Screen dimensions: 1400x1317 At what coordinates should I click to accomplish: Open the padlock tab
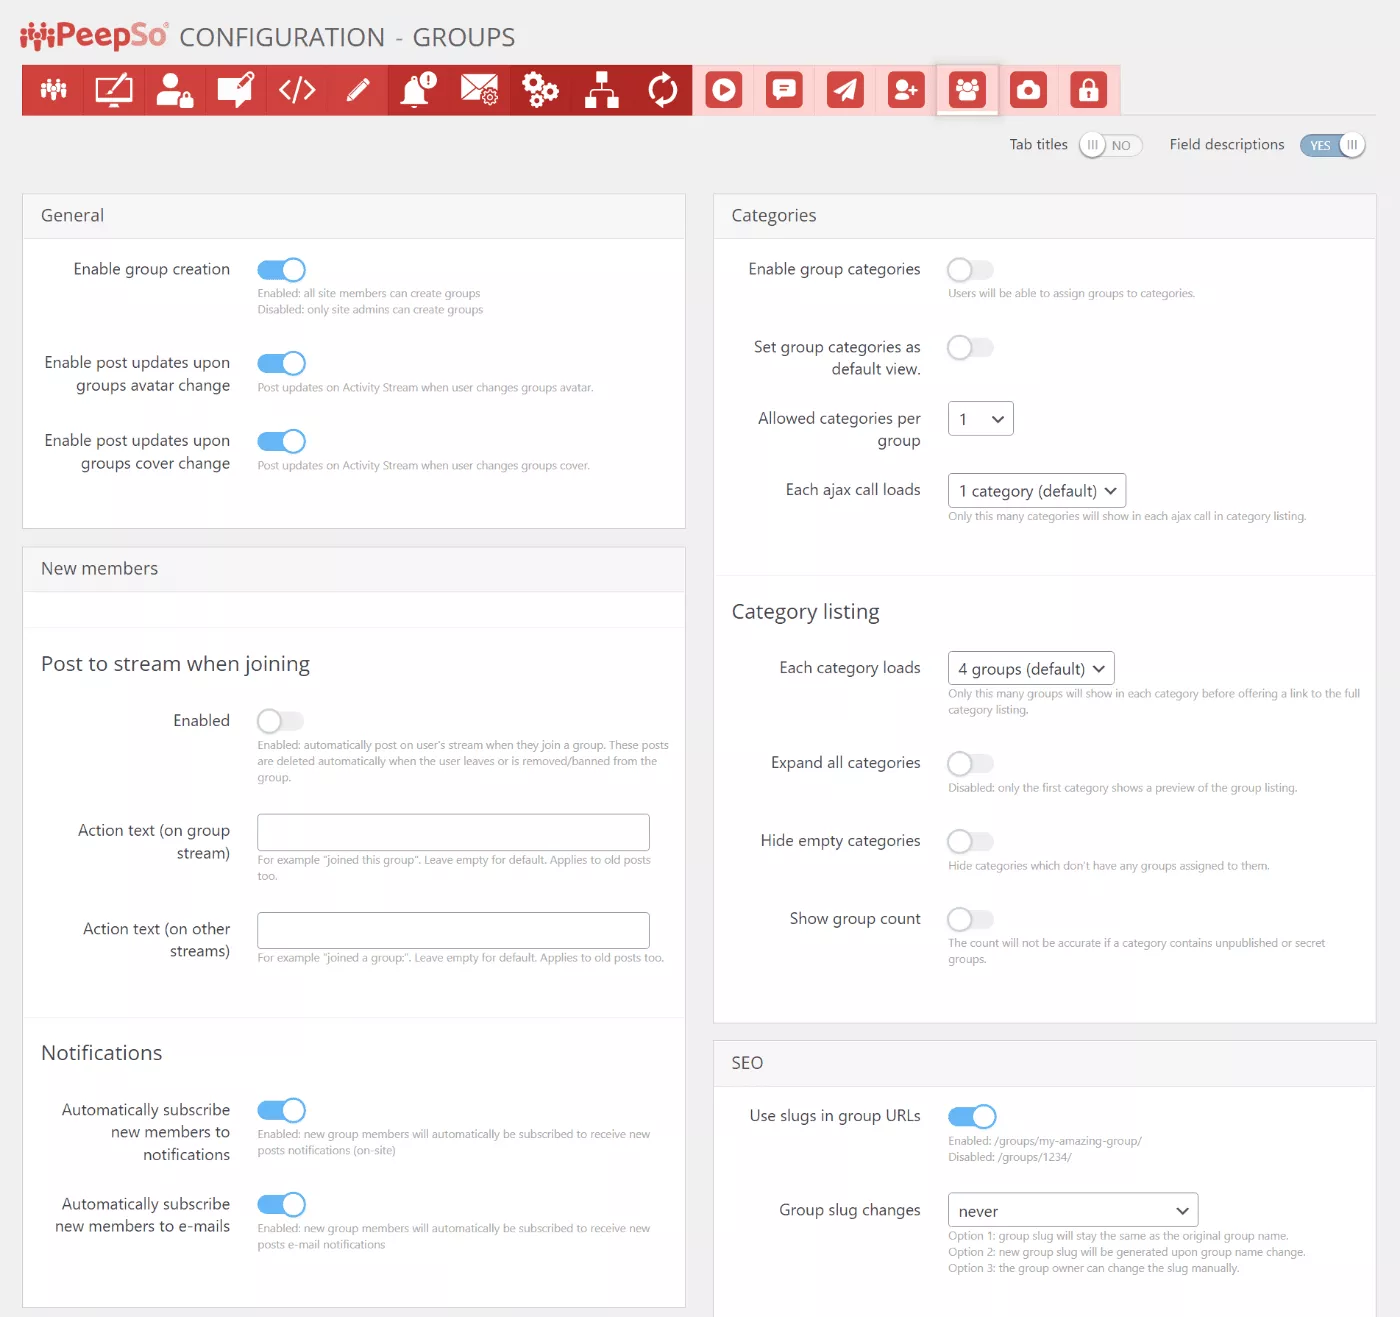point(1089,90)
